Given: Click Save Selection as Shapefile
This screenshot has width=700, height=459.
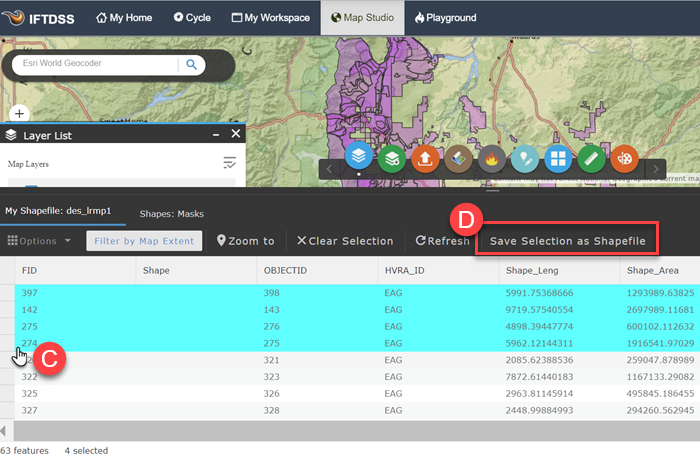Looking at the screenshot, I should click(x=569, y=241).
